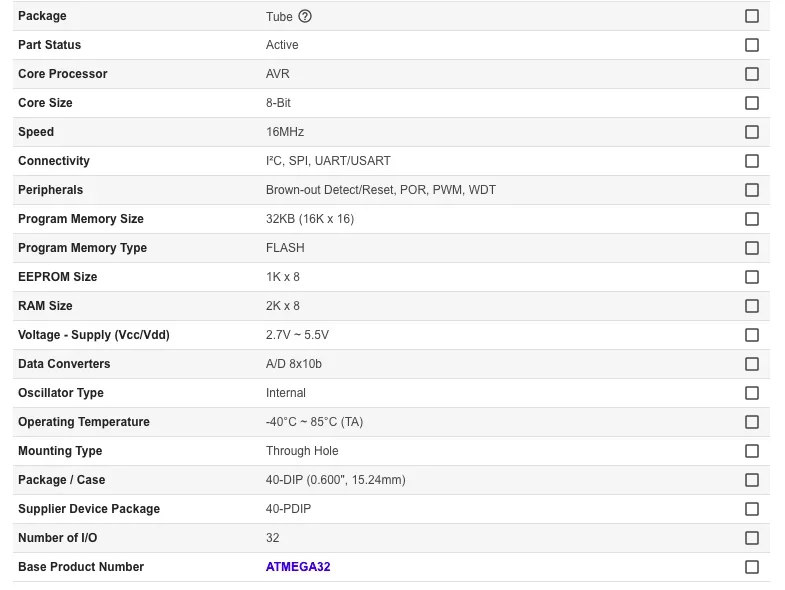Image resolution: width=785 pixels, height=590 pixels.
Task: Enable the Base Product Number checkbox
Action: click(752, 567)
